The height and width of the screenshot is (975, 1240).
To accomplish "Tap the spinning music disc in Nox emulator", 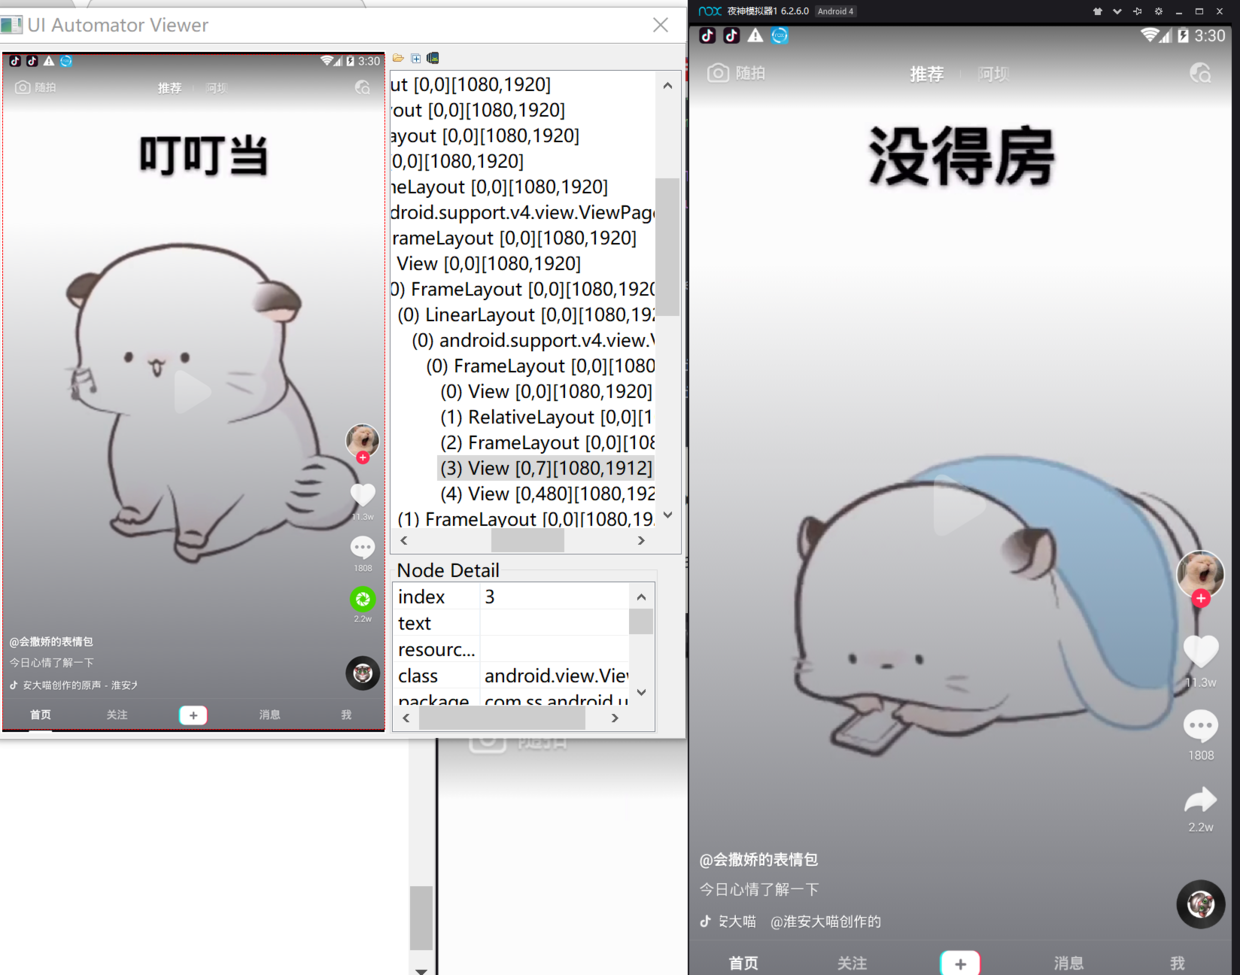I will tap(1200, 904).
